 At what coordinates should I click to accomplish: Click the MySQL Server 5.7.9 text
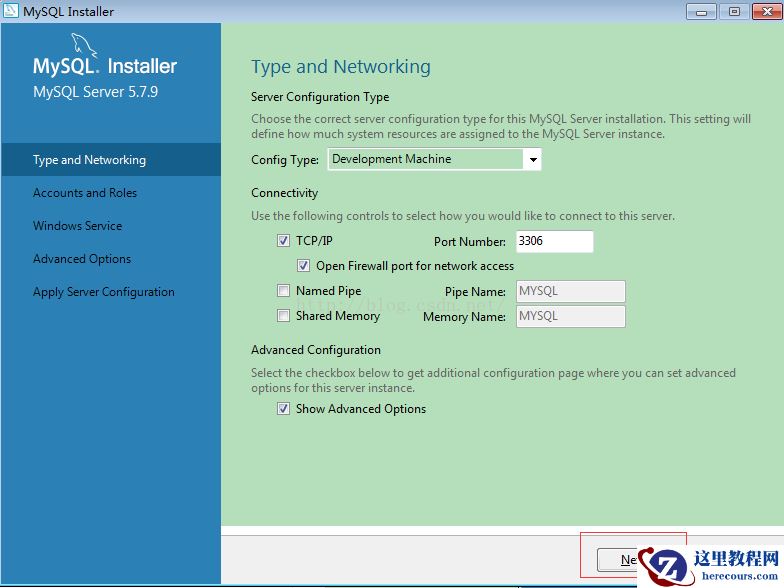click(x=96, y=92)
